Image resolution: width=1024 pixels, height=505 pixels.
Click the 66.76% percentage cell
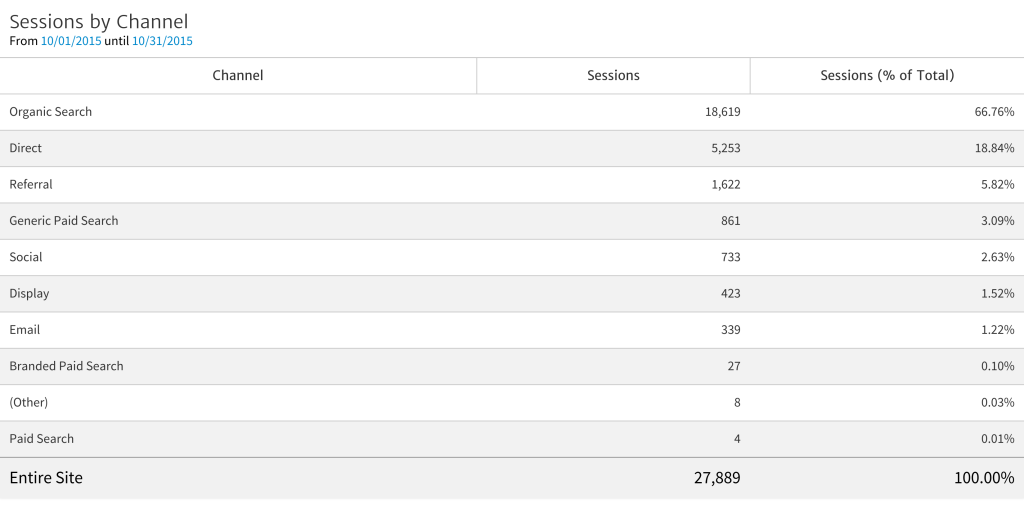click(x=994, y=112)
